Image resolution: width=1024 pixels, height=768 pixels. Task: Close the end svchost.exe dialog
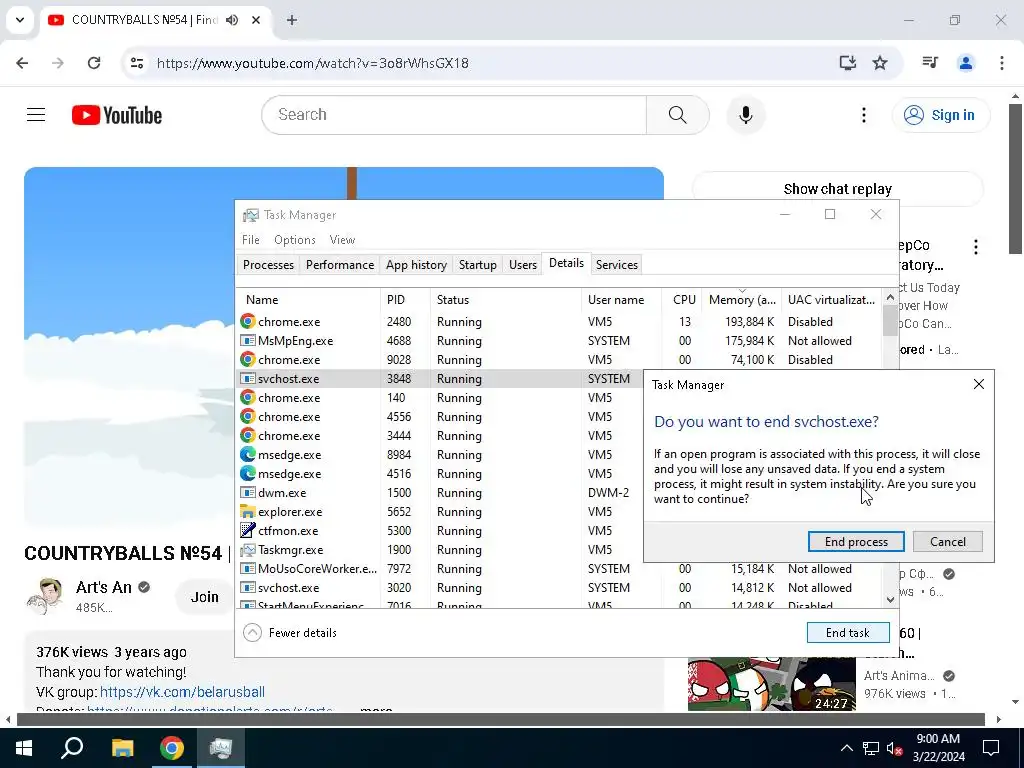978,384
